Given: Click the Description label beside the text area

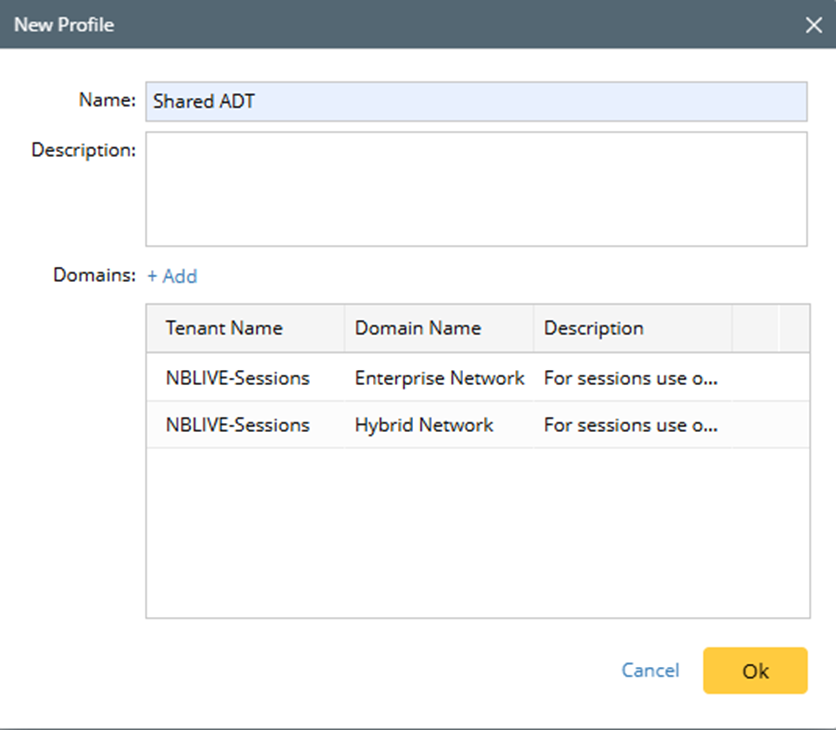Looking at the screenshot, I should pos(83,150).
